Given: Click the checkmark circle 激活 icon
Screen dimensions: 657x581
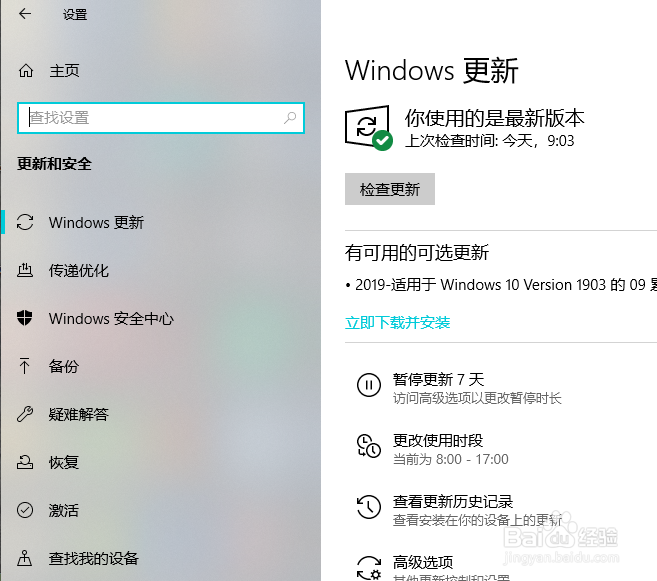Looking at the screenshot, I should (x=25, y=510).
